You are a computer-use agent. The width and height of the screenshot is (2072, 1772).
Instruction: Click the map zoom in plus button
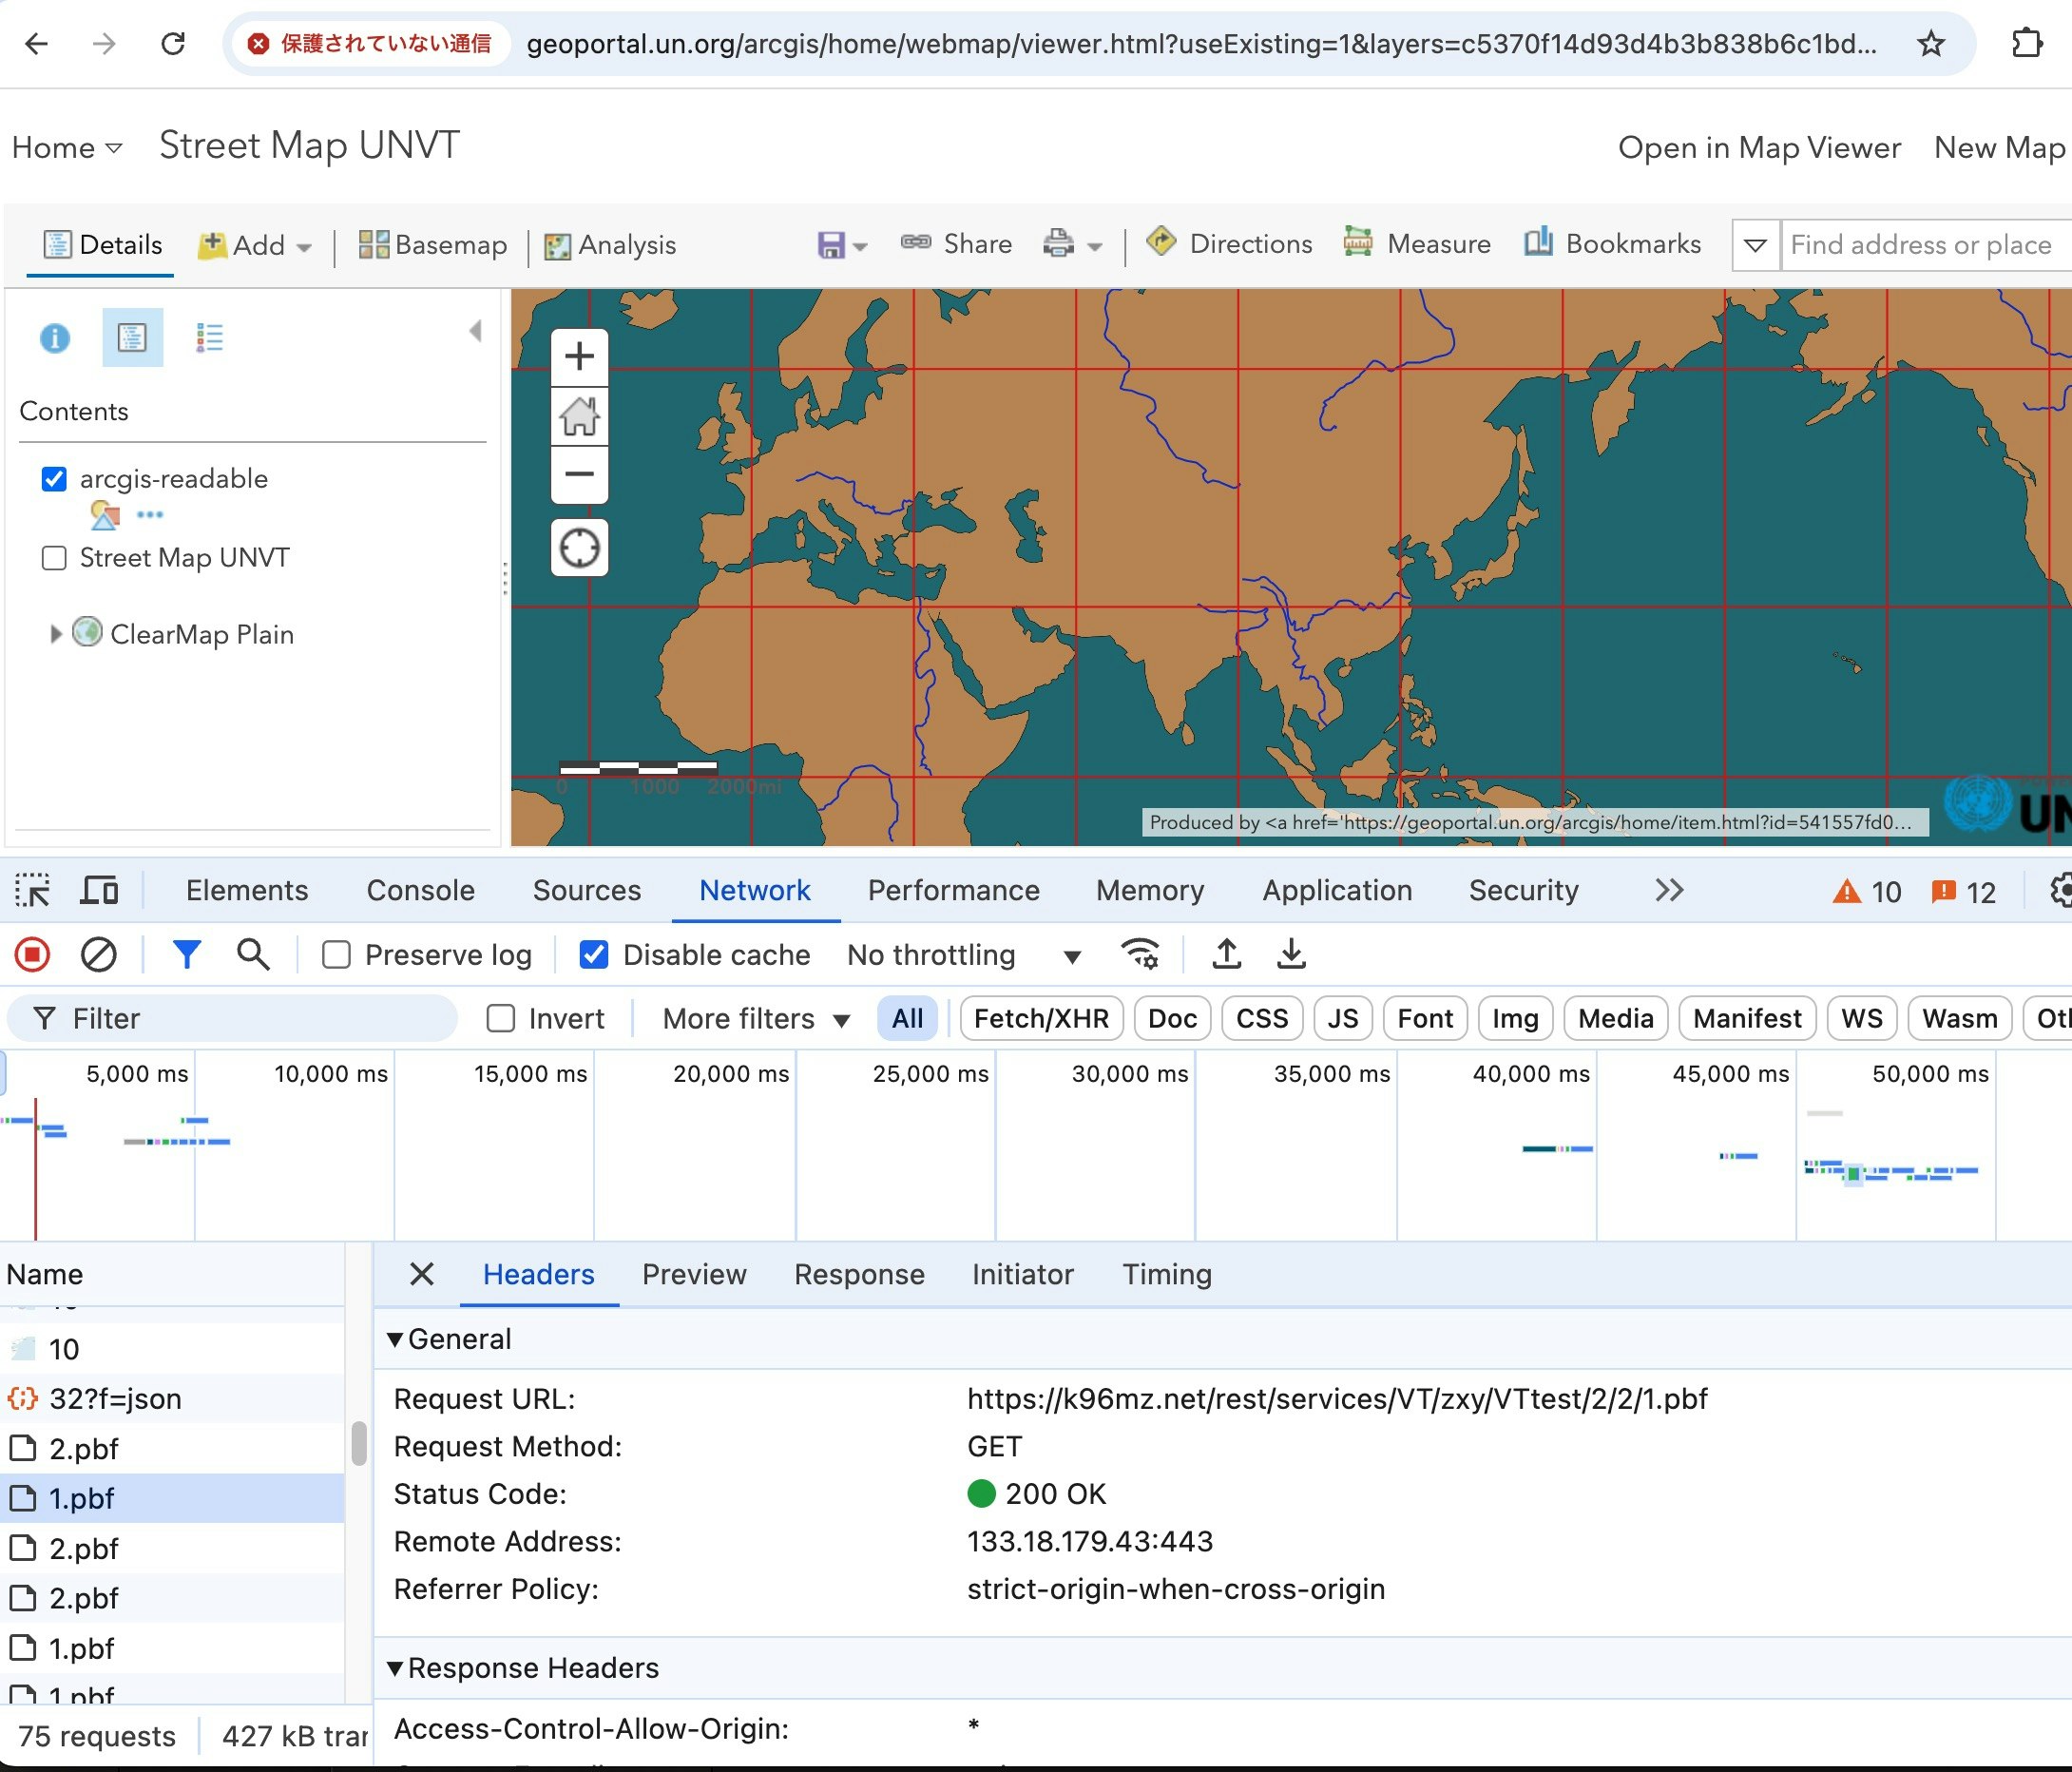pos(579,357)
